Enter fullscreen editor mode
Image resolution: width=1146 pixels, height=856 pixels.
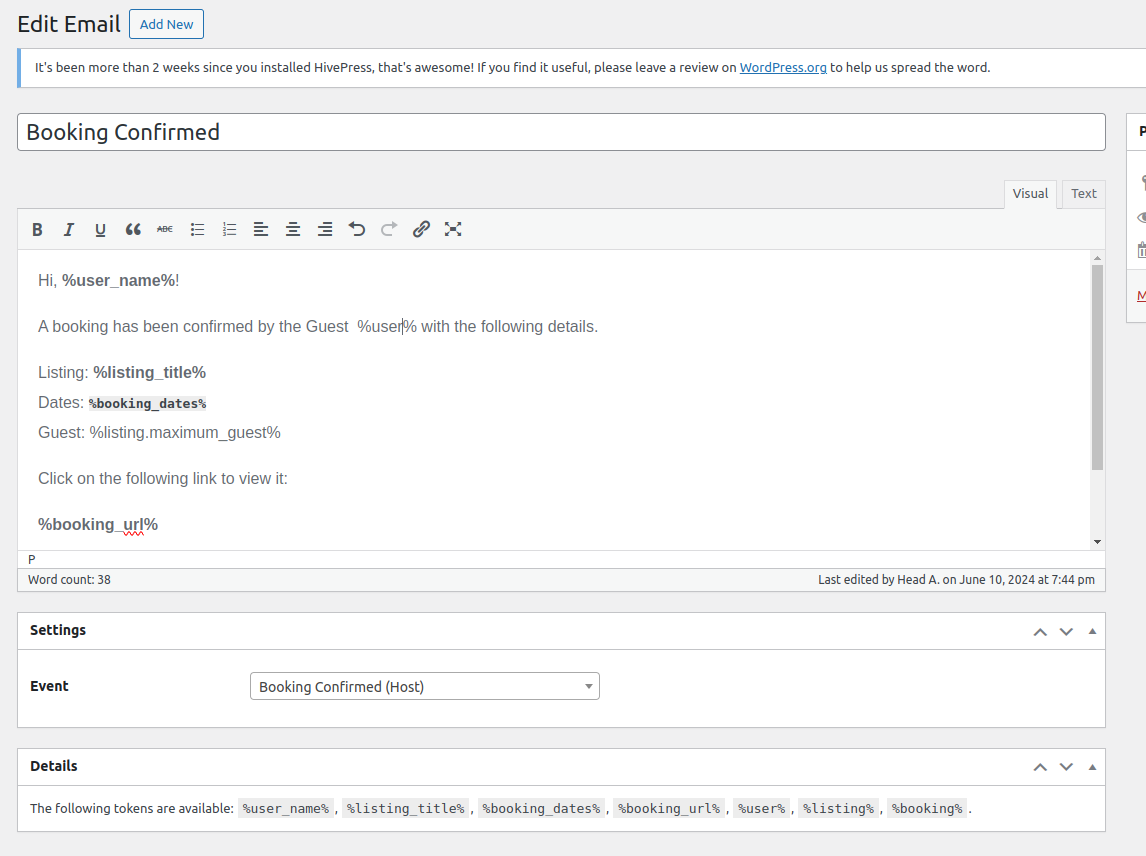[x=453, y=230]
